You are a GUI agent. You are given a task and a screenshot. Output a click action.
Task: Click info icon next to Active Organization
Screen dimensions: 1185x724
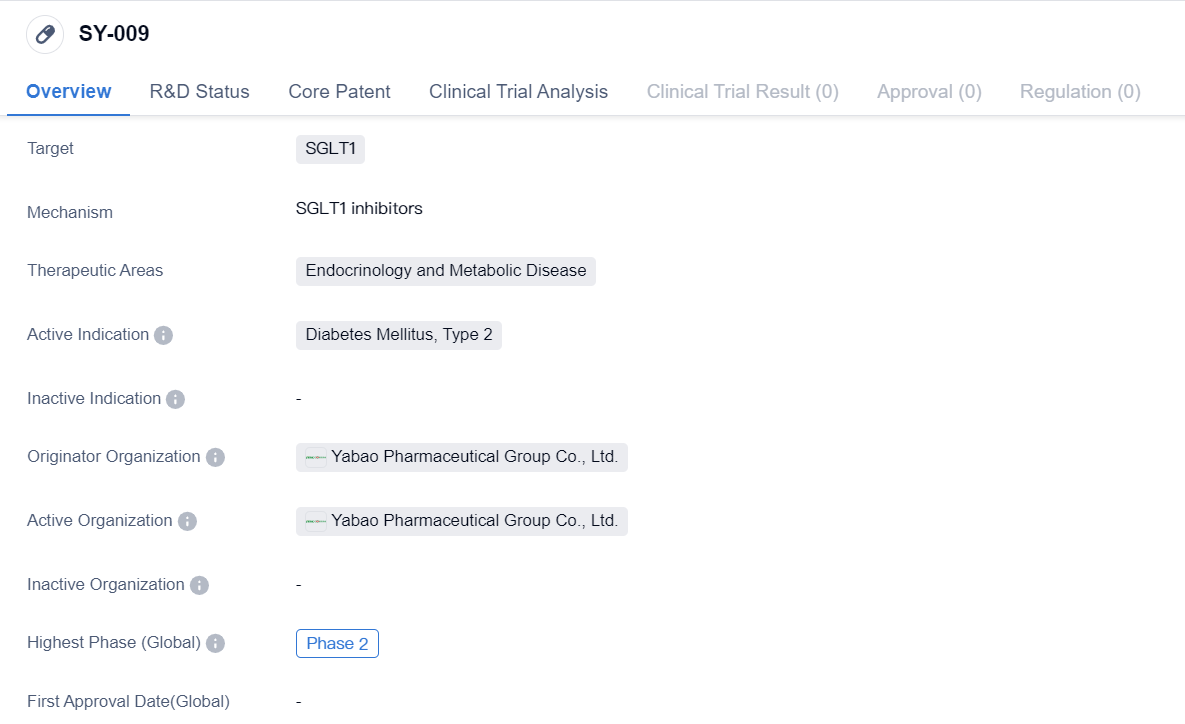coord(187,521)
